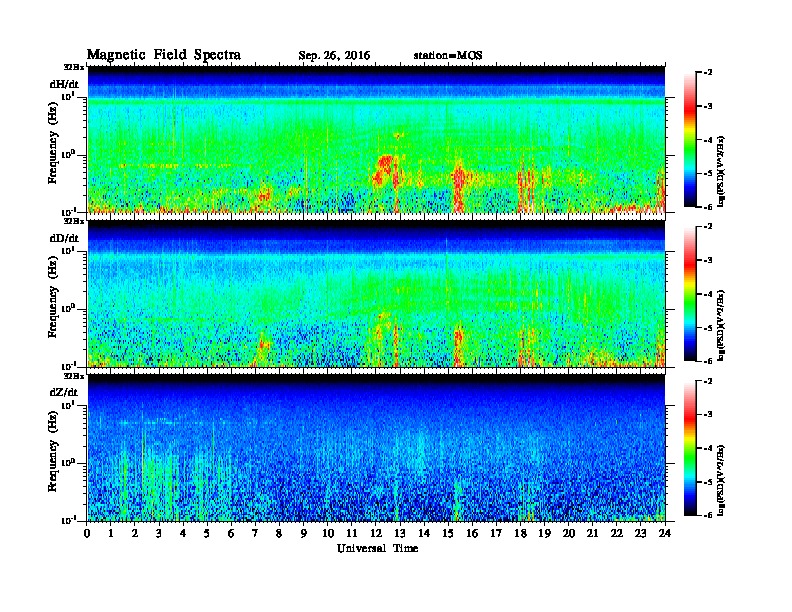The height and width of the screenshot is (612, 792).
Task: Click the dZ/dt panel color scale bar
Action: tap(690, 448)
